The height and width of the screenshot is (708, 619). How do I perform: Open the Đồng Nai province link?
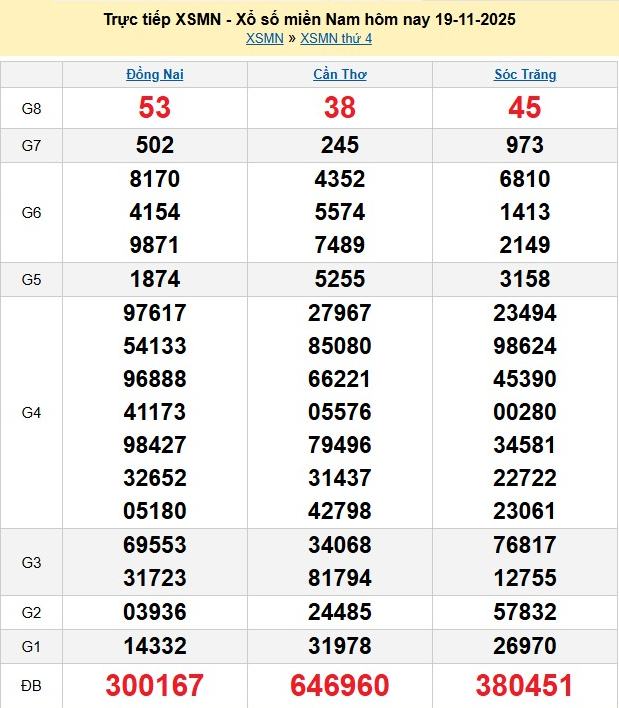(155, 74)
